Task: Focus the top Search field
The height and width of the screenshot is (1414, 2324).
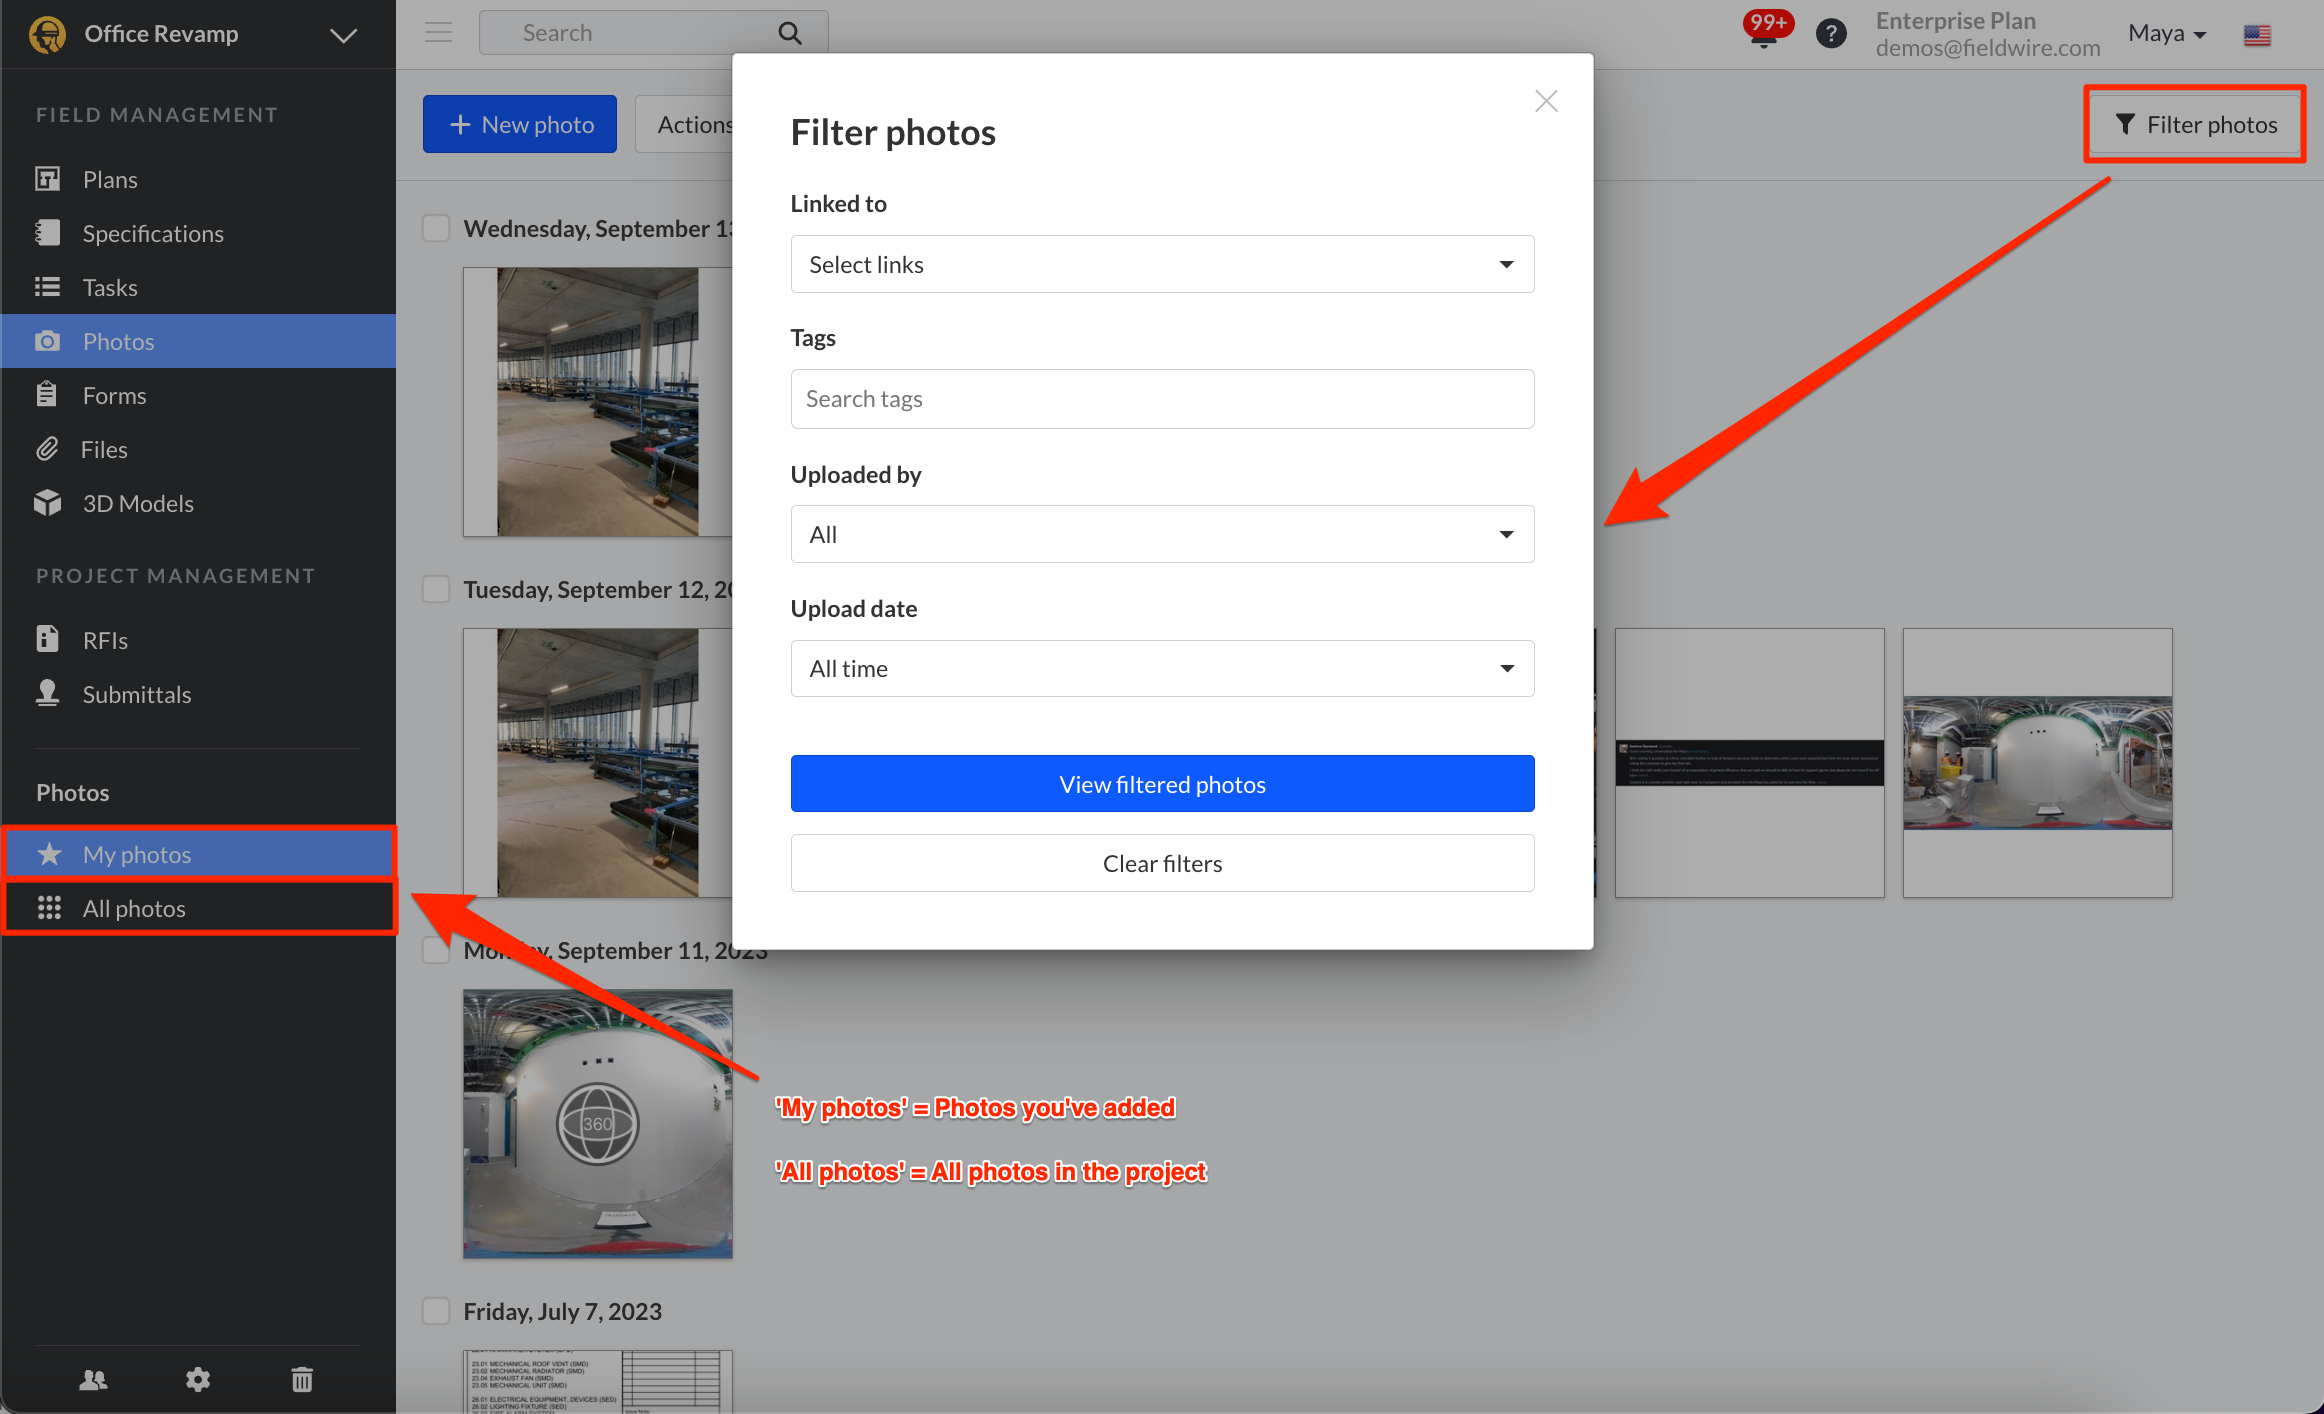Action: [x=653, y=33]
